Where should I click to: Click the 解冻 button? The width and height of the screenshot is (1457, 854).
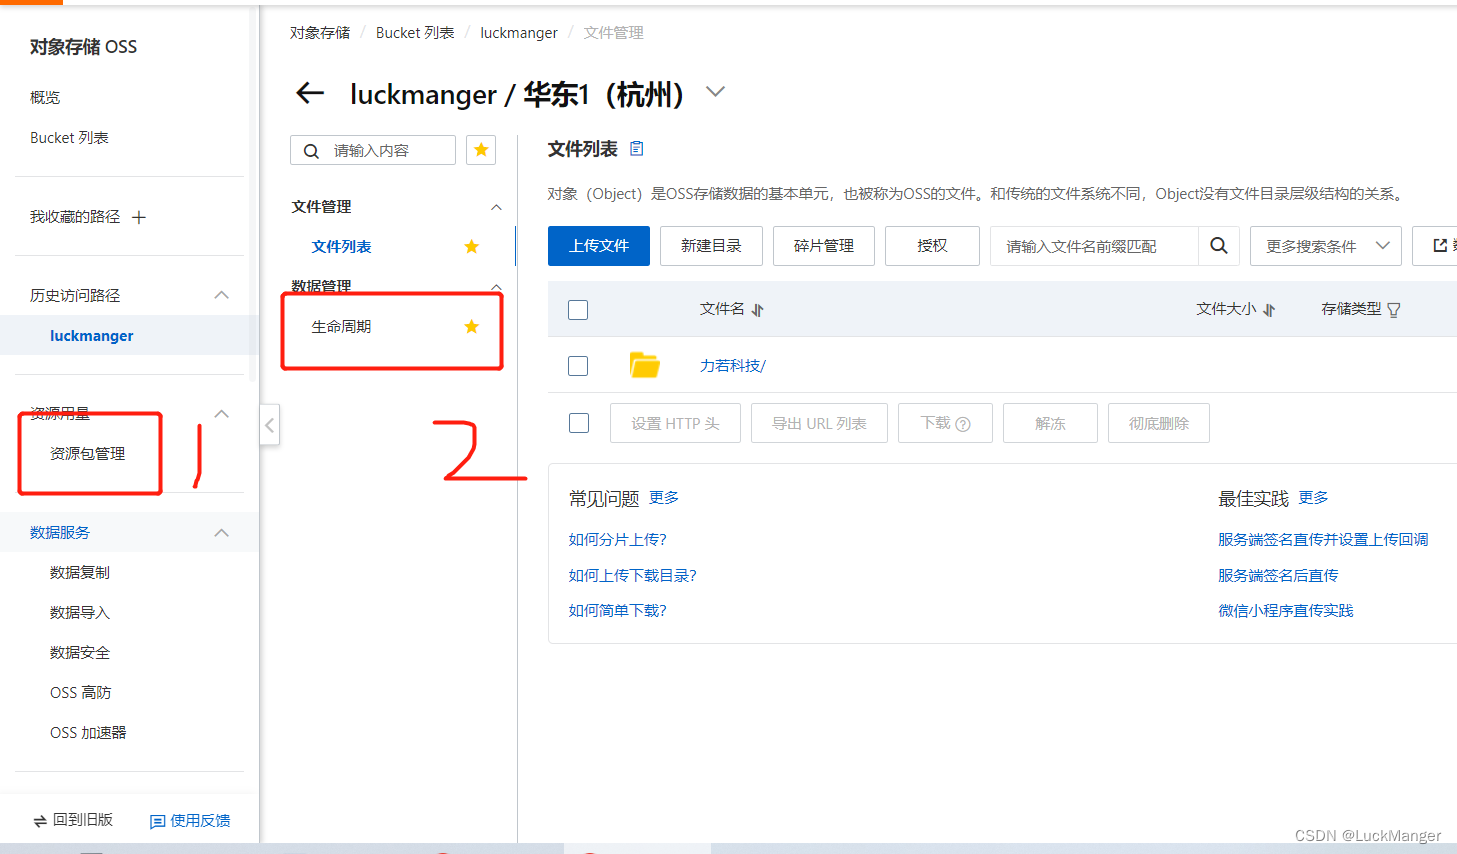[1050, 423]
